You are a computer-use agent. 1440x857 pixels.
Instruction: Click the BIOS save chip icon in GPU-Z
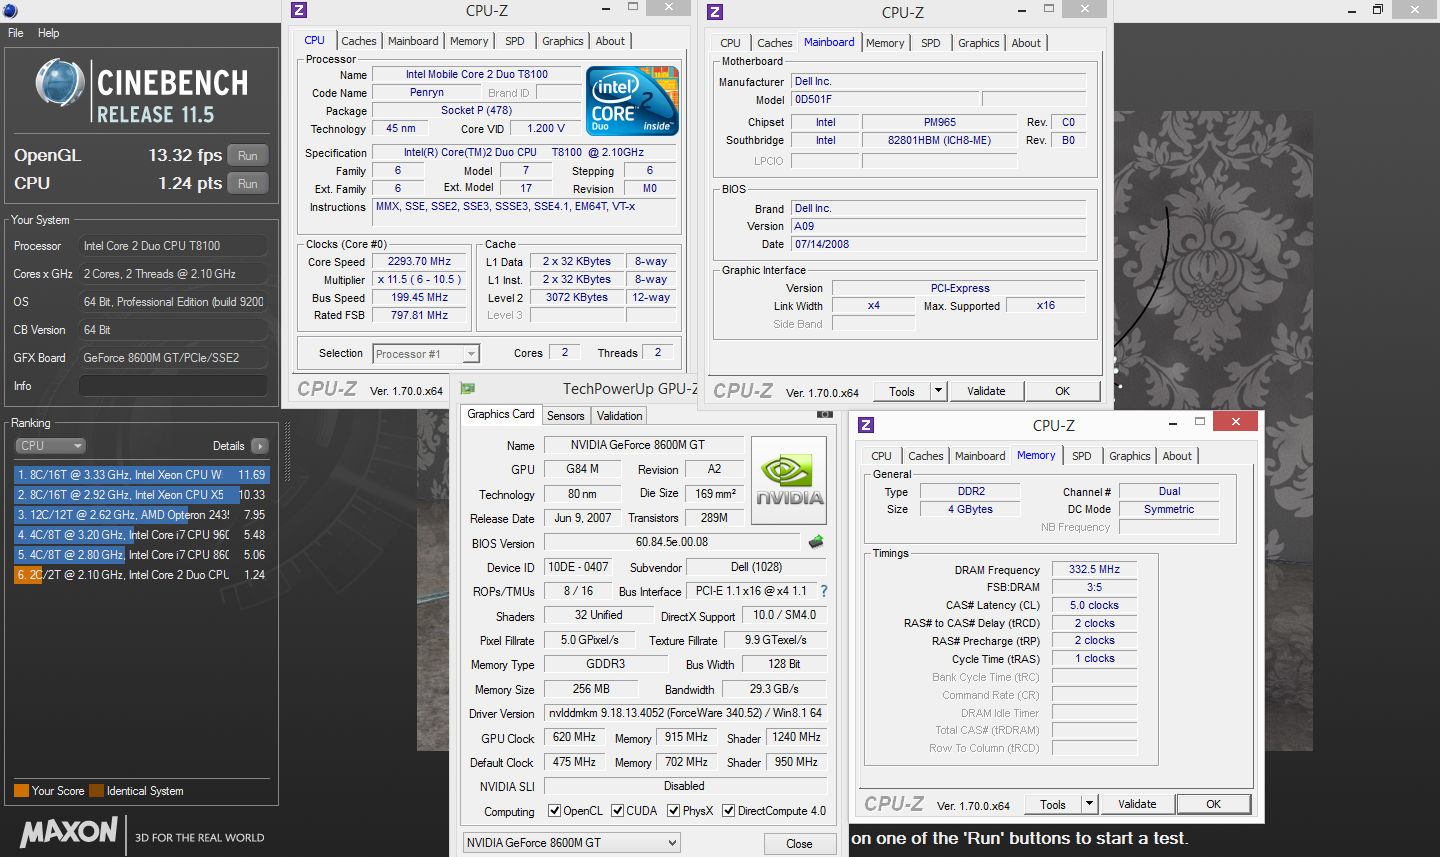(x=816, y=542)
